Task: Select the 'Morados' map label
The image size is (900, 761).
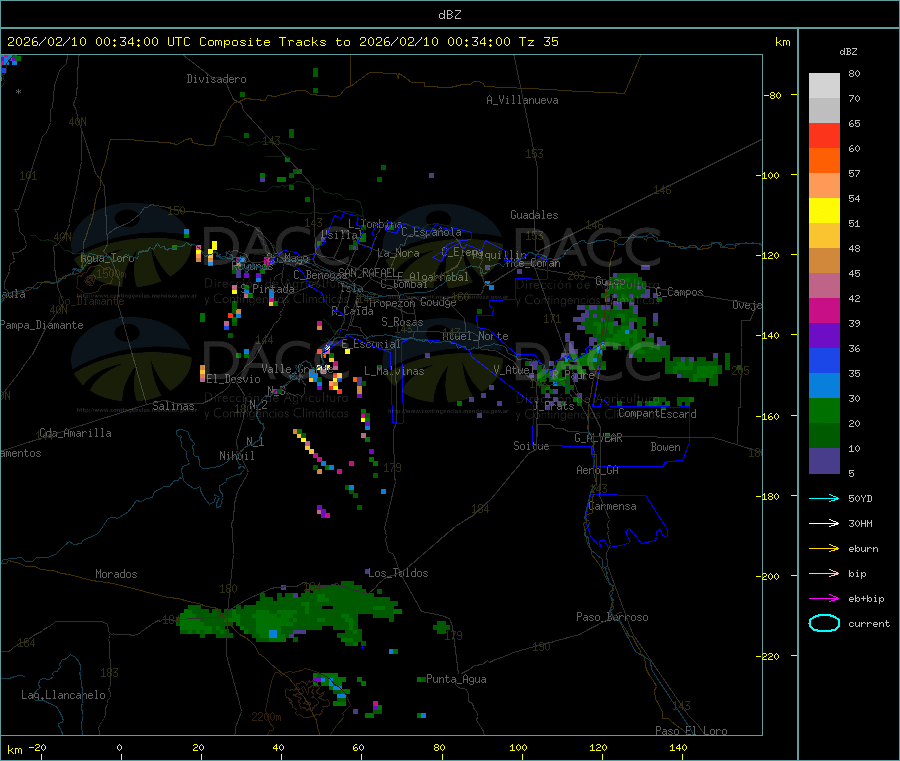Action: pos(116,574)
